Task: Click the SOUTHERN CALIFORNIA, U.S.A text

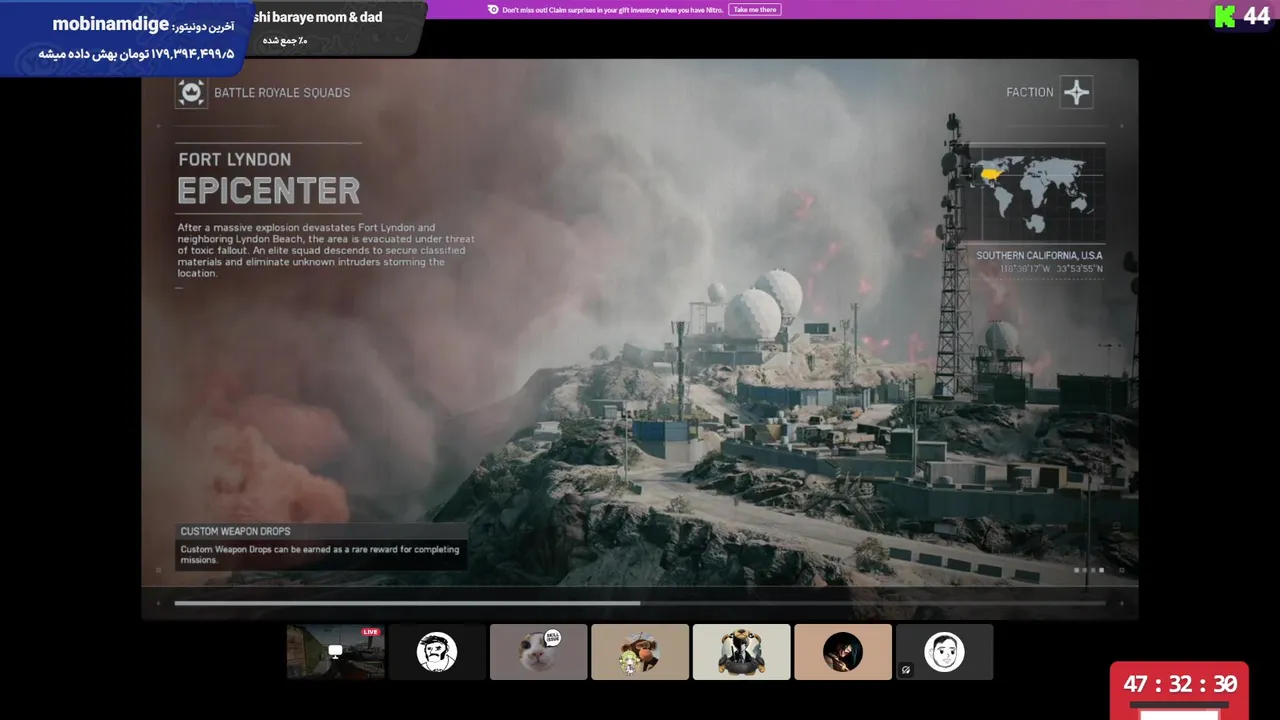Action: [x=1040, y=256]
